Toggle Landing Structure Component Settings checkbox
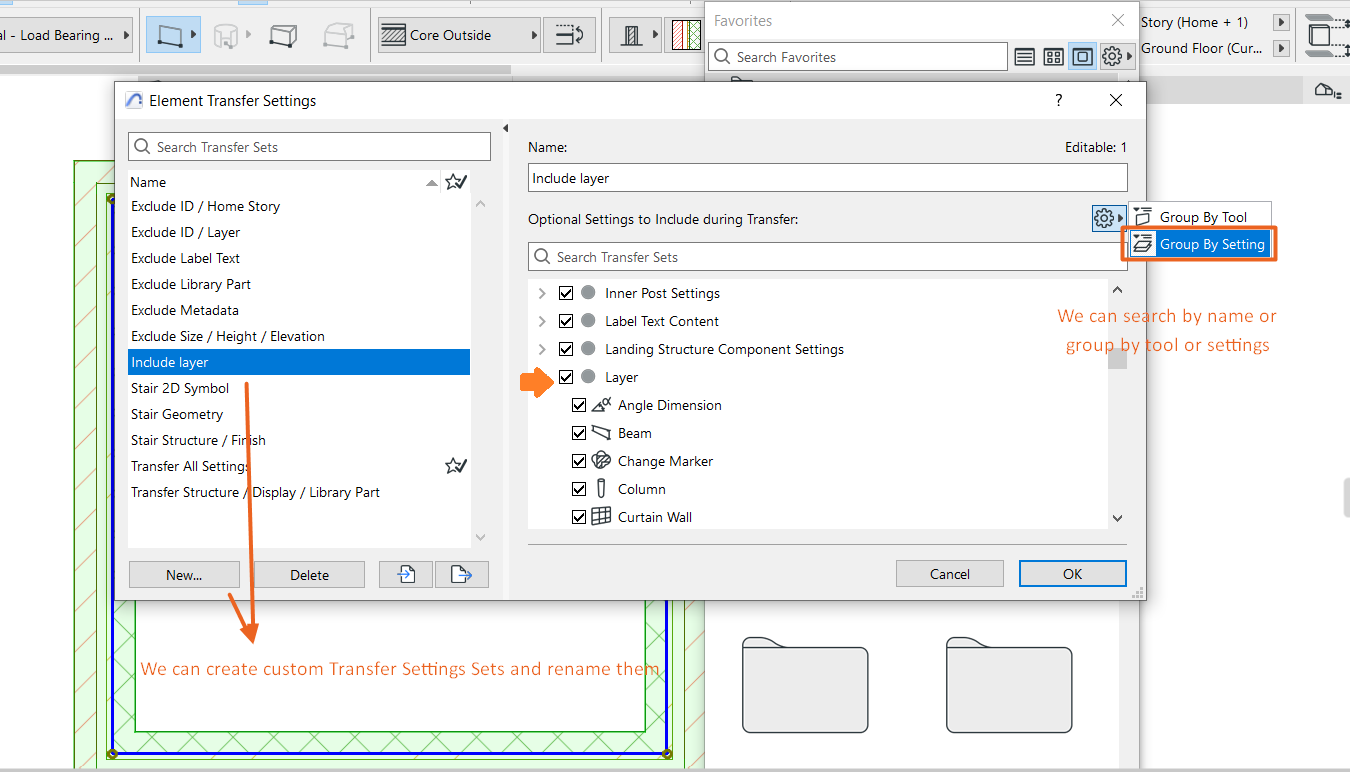 566,349
